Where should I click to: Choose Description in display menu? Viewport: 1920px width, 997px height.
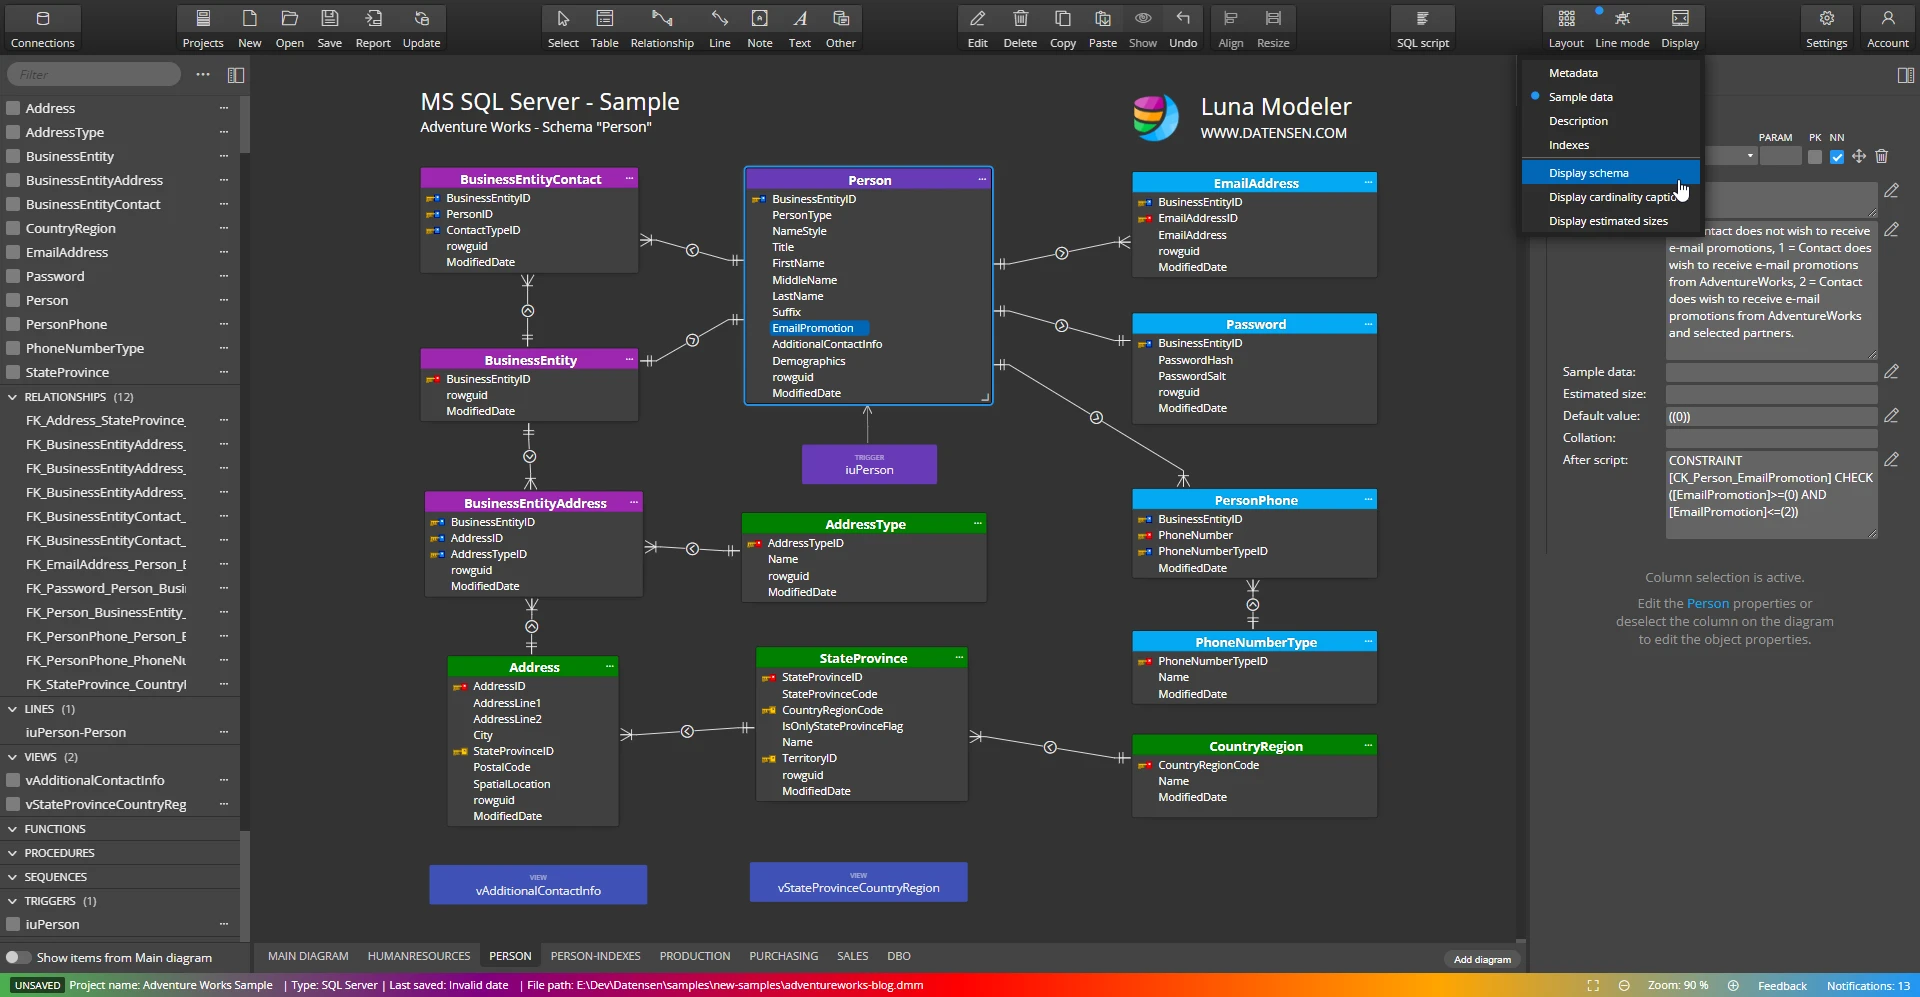[1611, 121]
